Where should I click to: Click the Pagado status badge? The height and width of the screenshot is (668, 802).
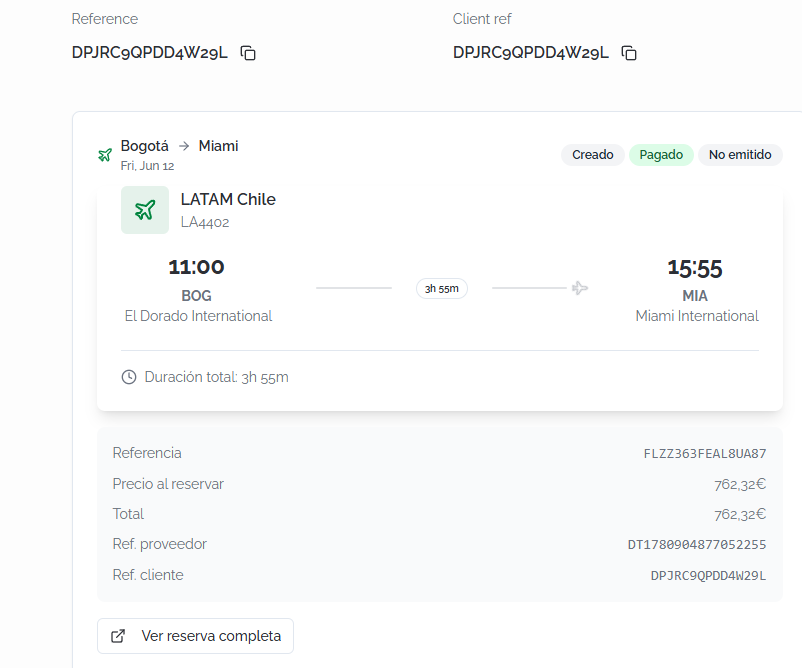point(661,154)
